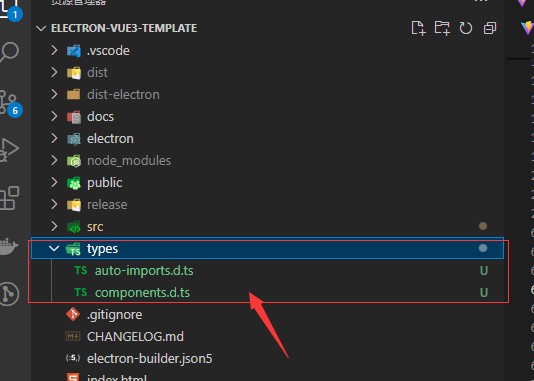Click the src folder code icon
Image resolution: width=534 pixels, height=381 pixels.
(x=74, y=227)
